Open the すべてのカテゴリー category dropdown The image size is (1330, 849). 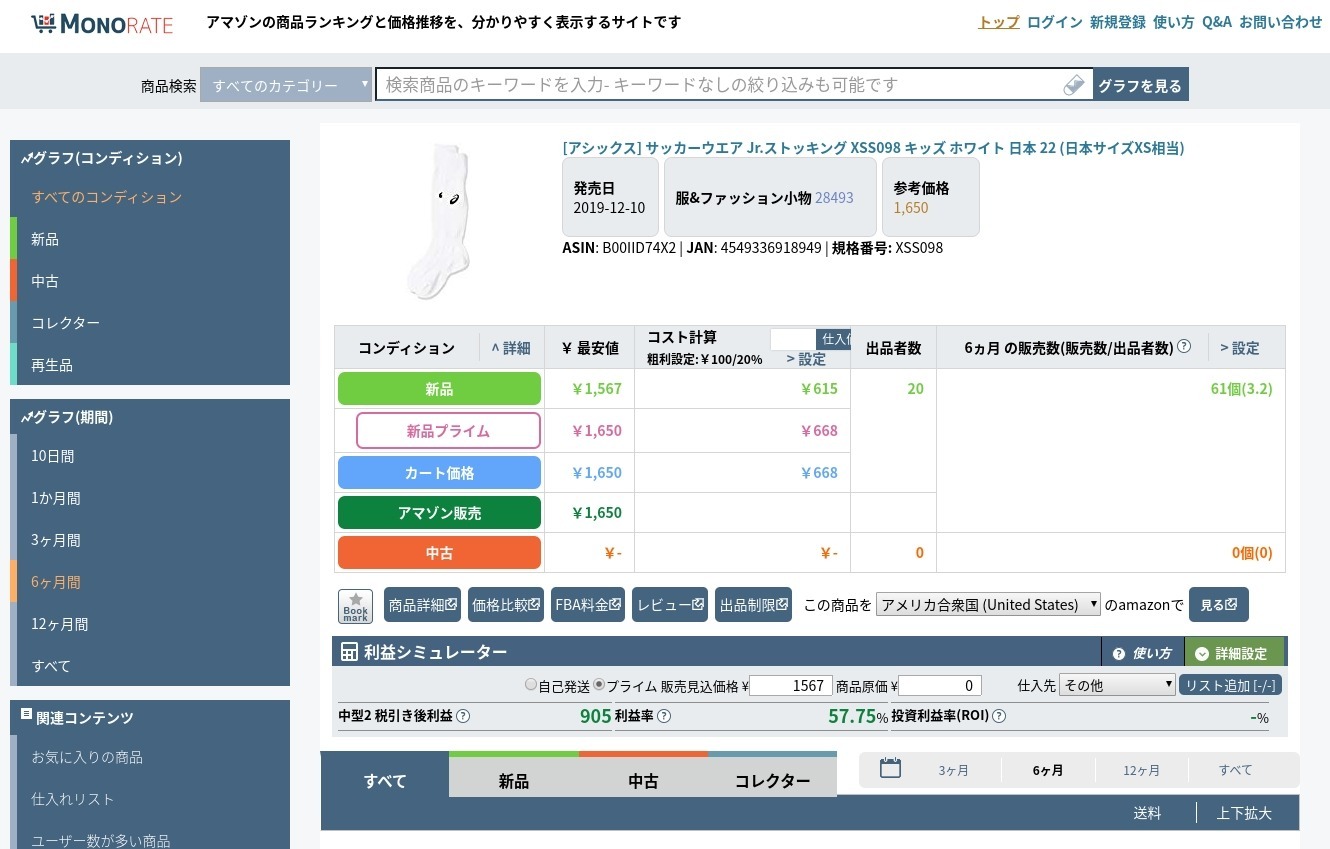(x=286, y=85)
